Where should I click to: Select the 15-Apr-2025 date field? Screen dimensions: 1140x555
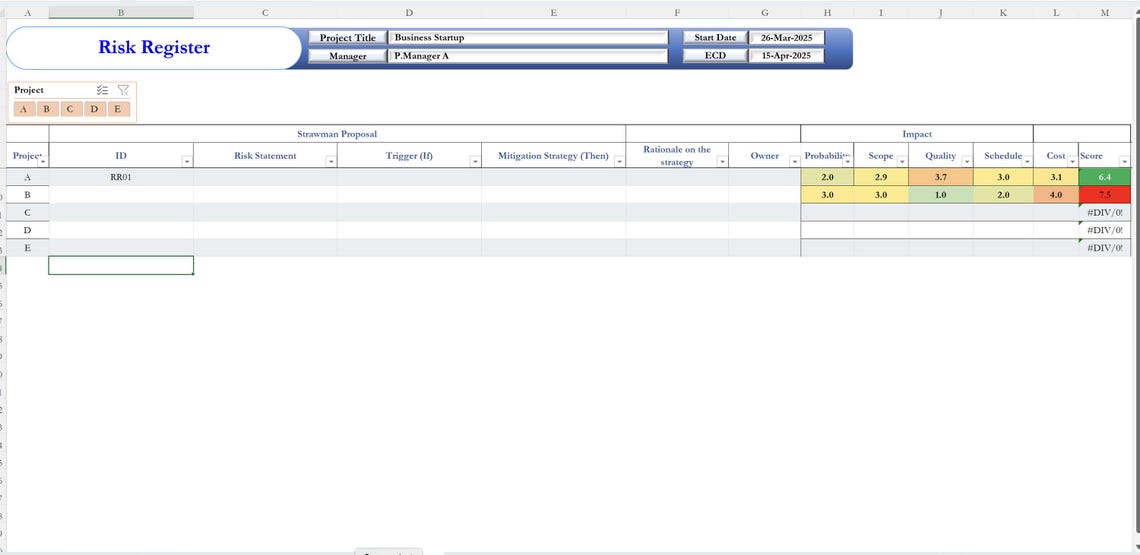pyautogui.click(x=787, y=56)
